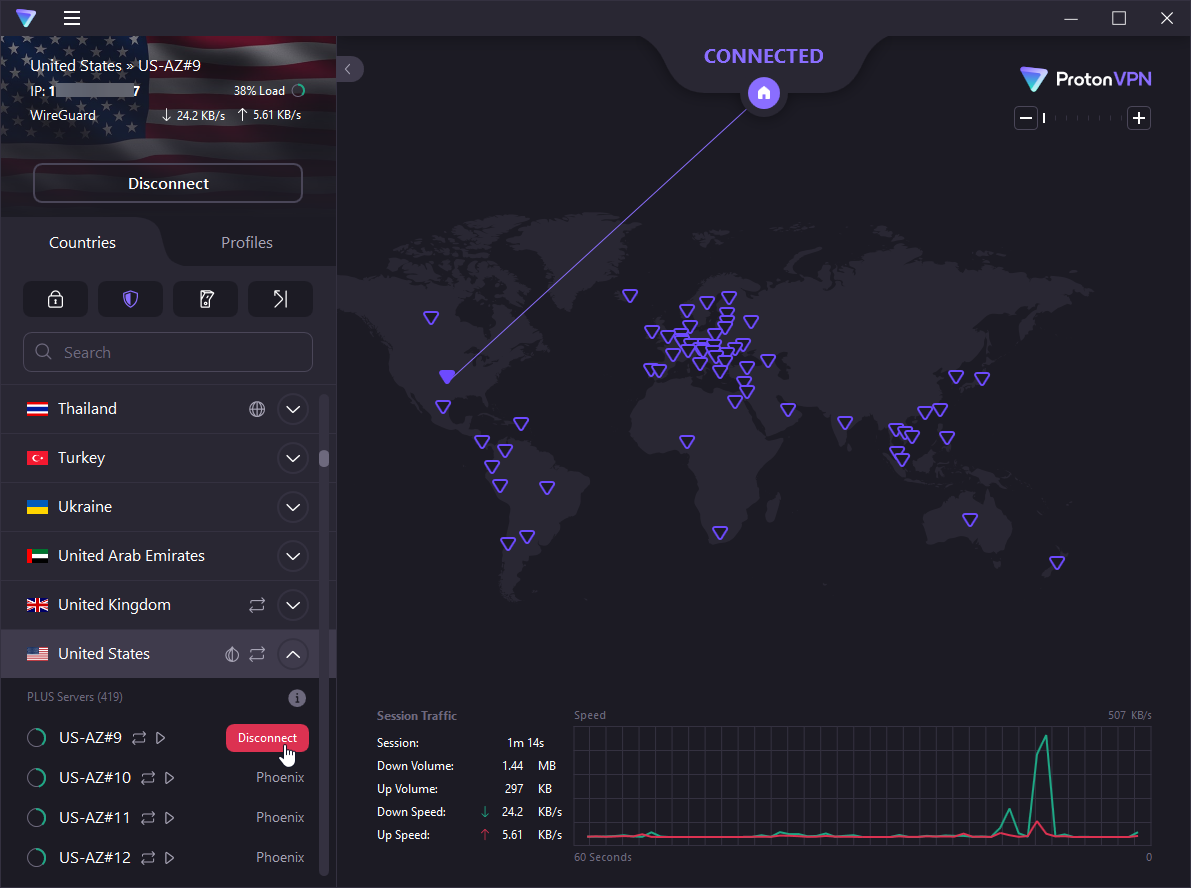Viewport: 1191px width, 888px height.
Task: Expand the Ukraine server list
Action: 292,507
